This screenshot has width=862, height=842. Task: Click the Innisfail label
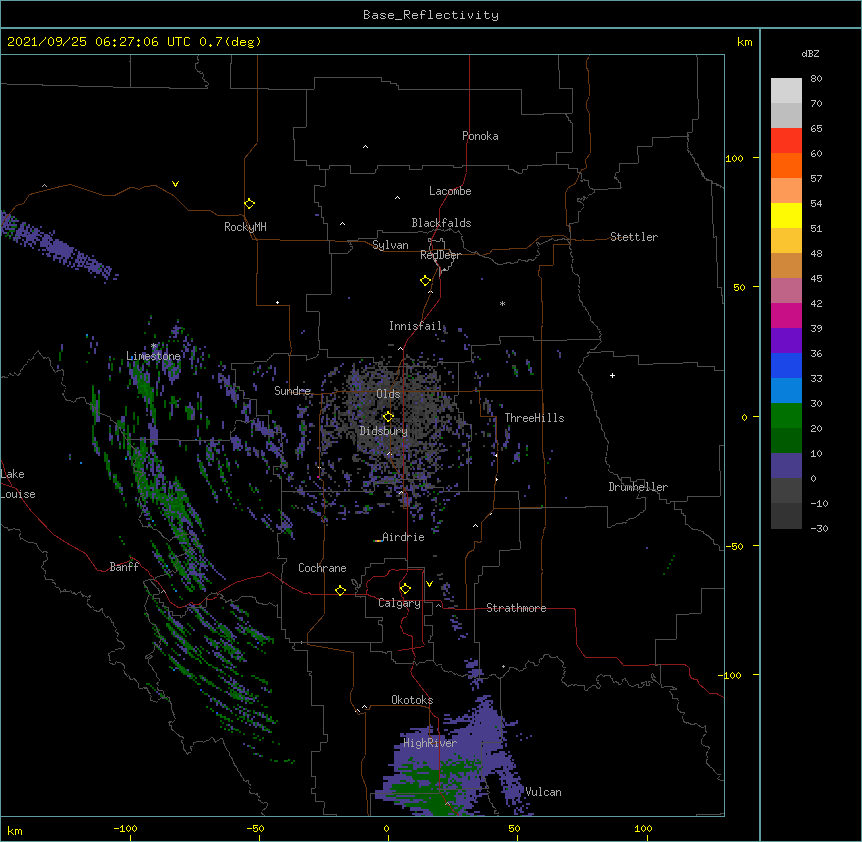pyautogui.click(x=415, y=326)
